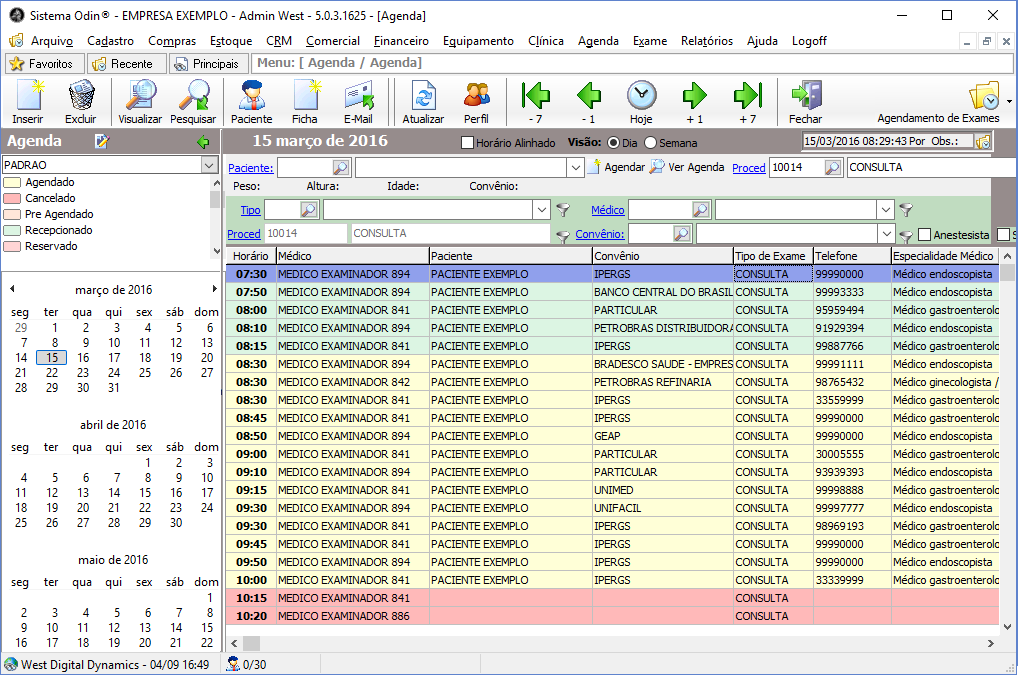This screenshot has height=675, width=1018.
Task: Click the Tipo link label
Action: 250,210
